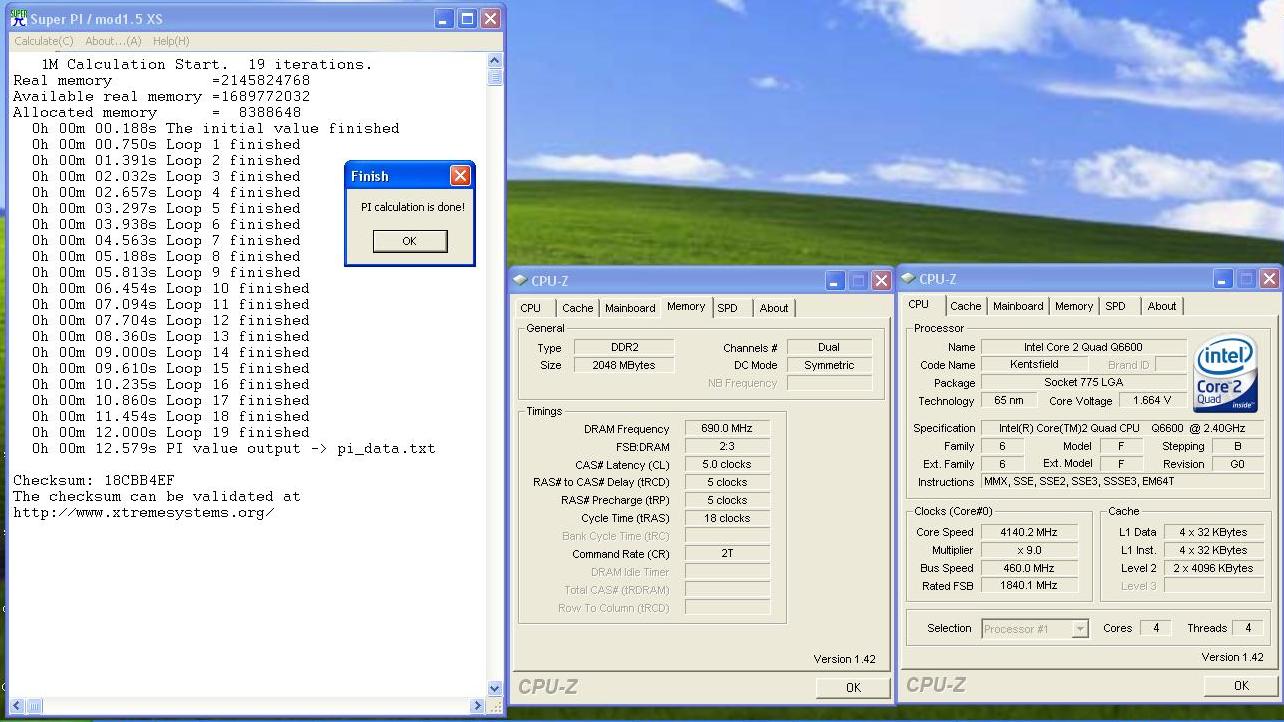Click the Core Speed value '4140.2 MHz'

[x=1029, y=532]
